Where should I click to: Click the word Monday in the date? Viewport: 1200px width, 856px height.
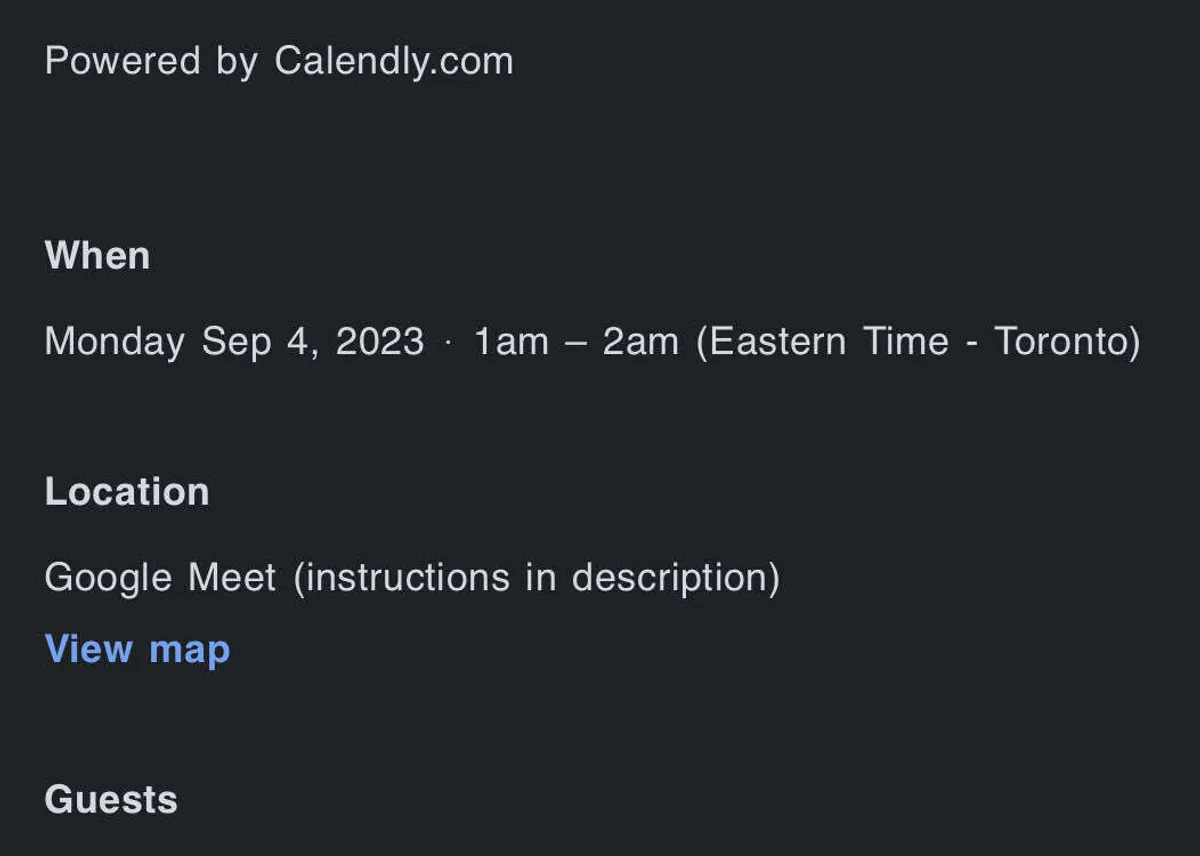[115, 342]
